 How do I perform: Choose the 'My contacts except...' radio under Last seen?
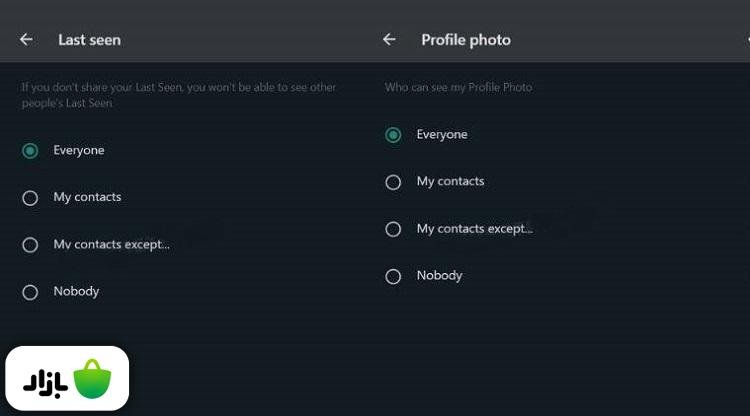[30, 245]
